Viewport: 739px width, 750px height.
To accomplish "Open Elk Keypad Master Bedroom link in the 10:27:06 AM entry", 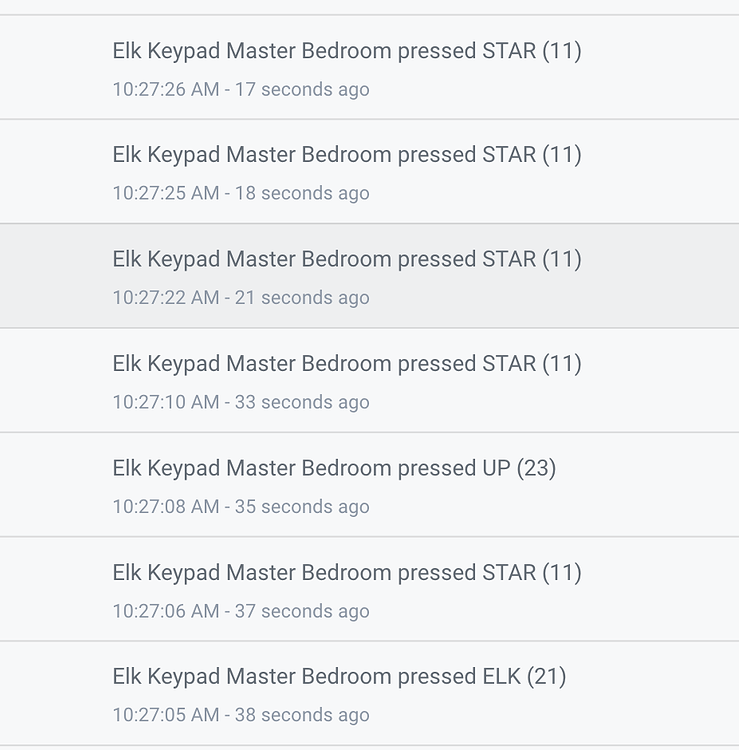I will pyautogui.click(x=251, y=573).
